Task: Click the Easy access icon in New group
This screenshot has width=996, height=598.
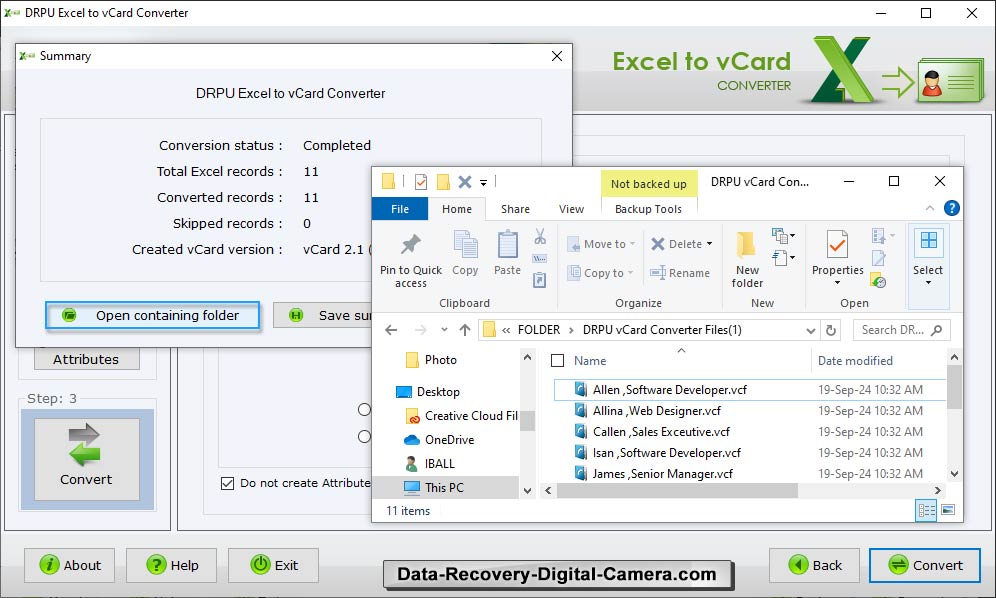Action: (783, 258)
